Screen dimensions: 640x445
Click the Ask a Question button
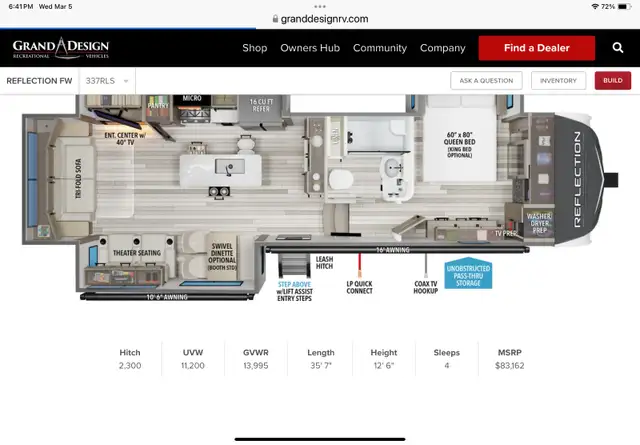486,80
